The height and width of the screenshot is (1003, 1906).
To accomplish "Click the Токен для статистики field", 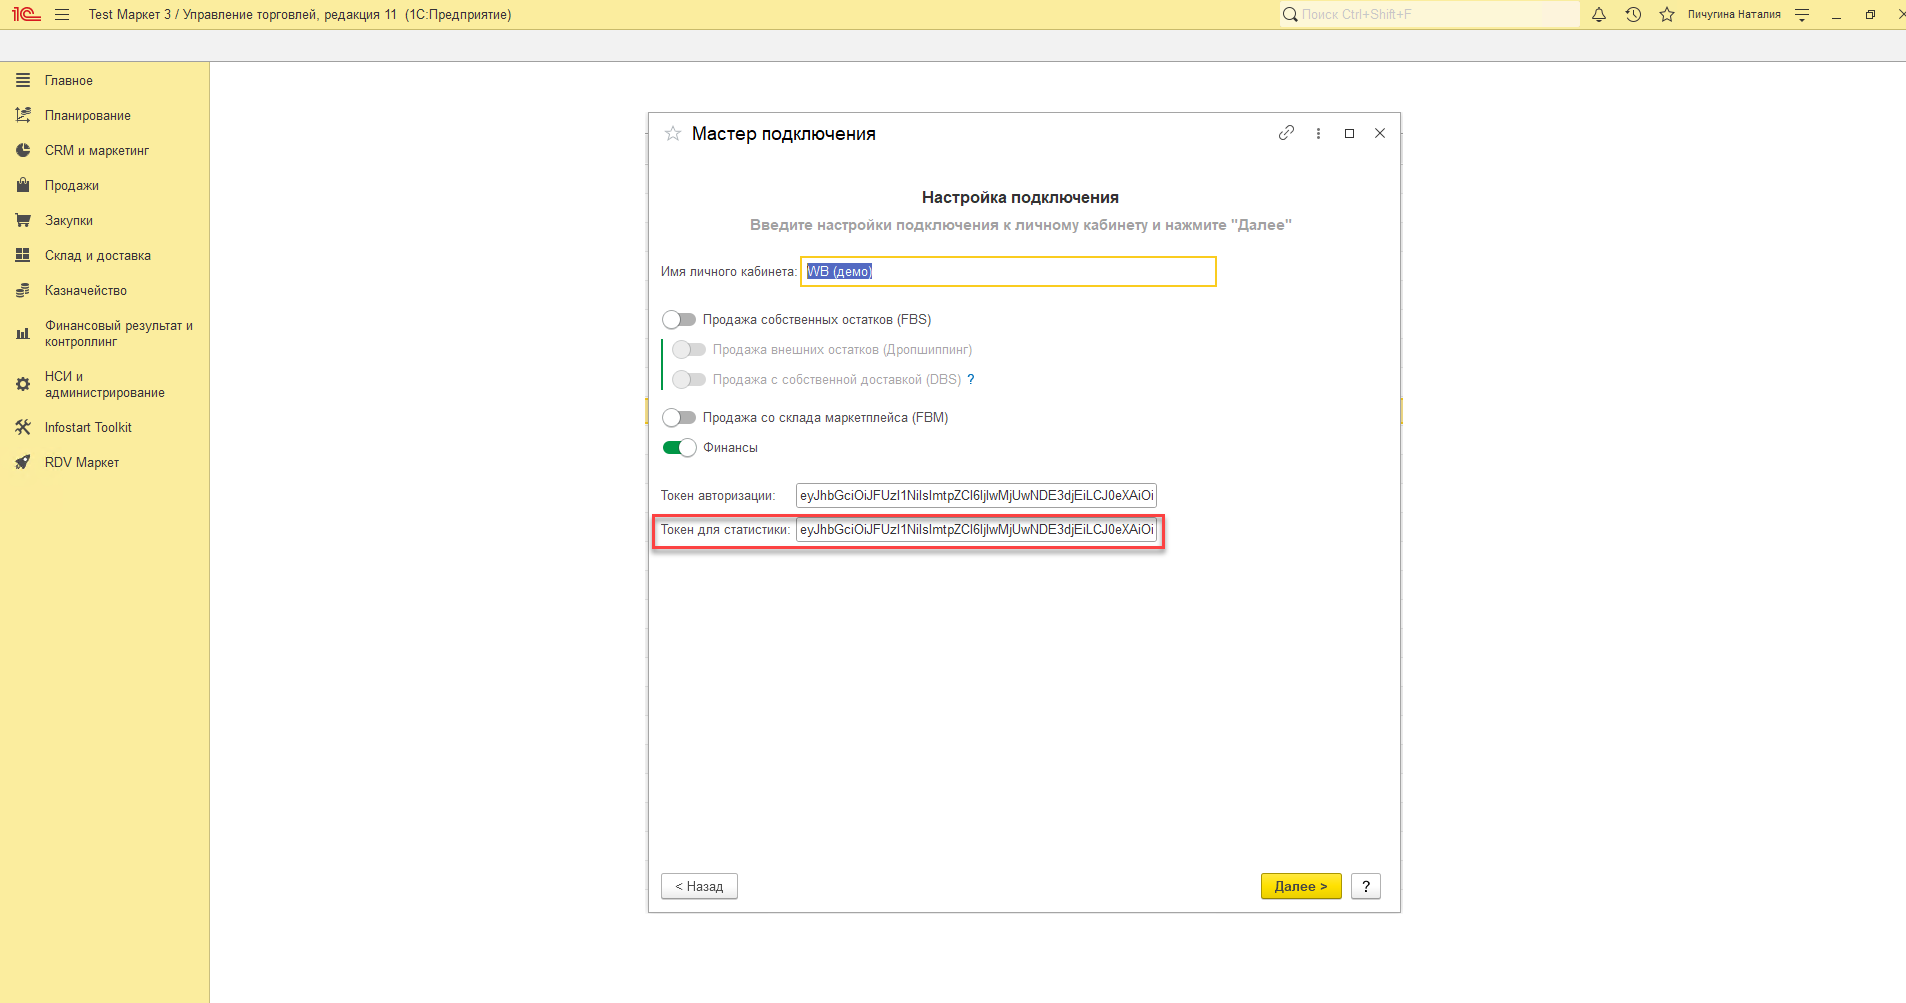I will [976, 529].
